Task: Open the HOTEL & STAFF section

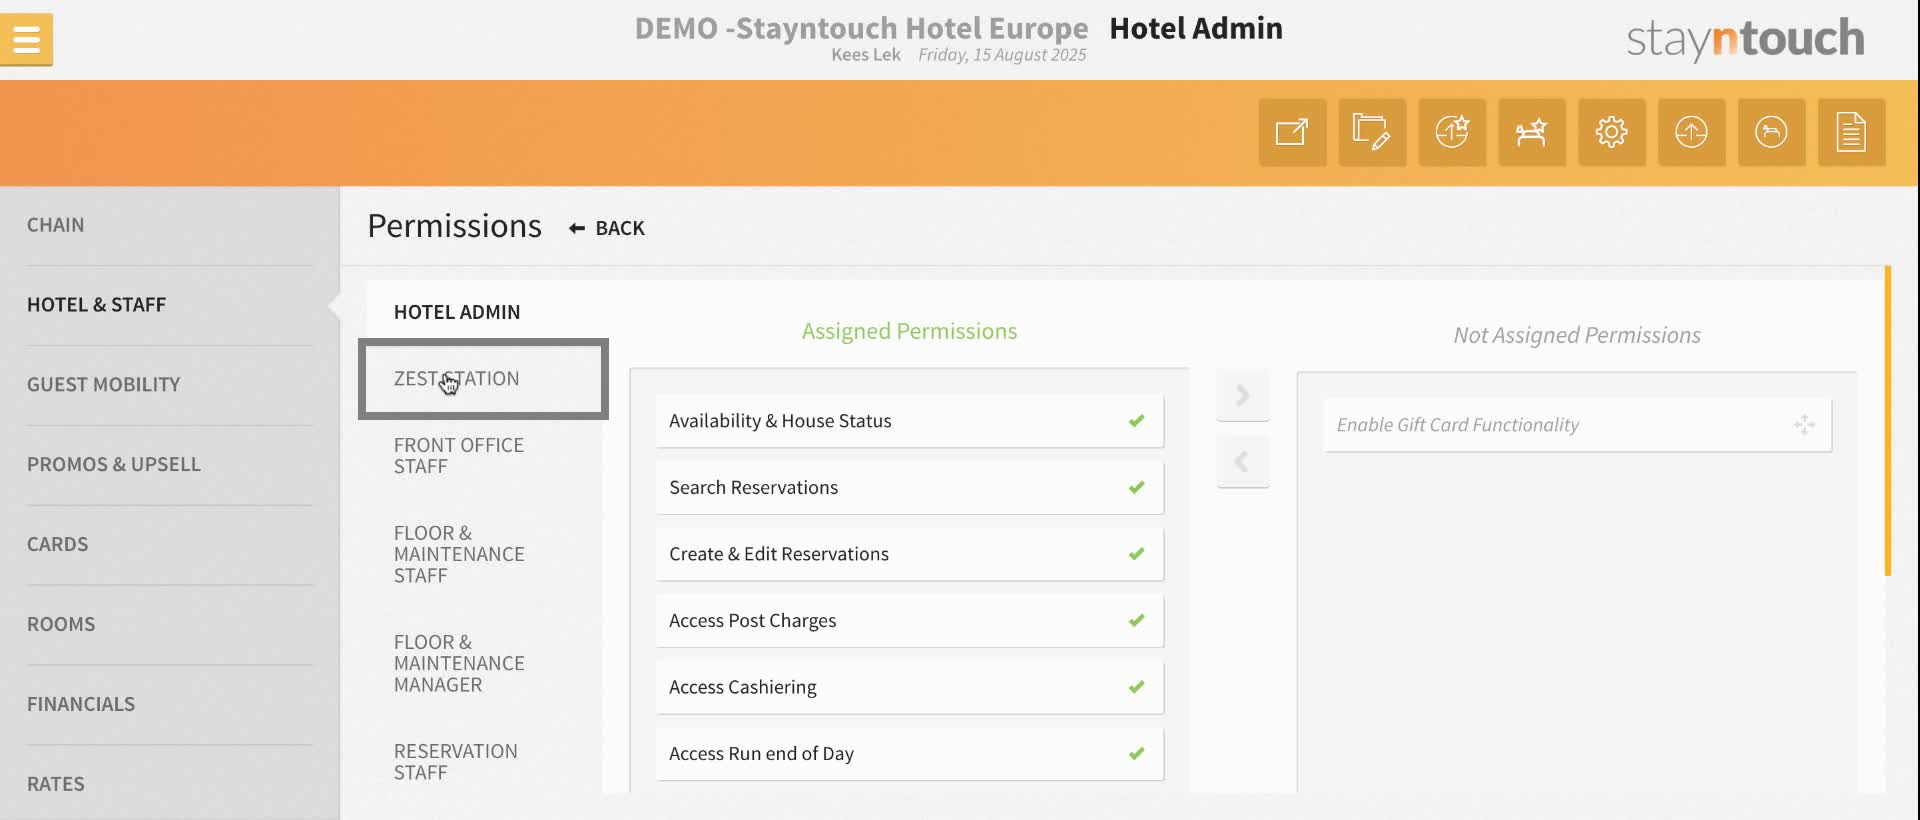Action: 97,305
